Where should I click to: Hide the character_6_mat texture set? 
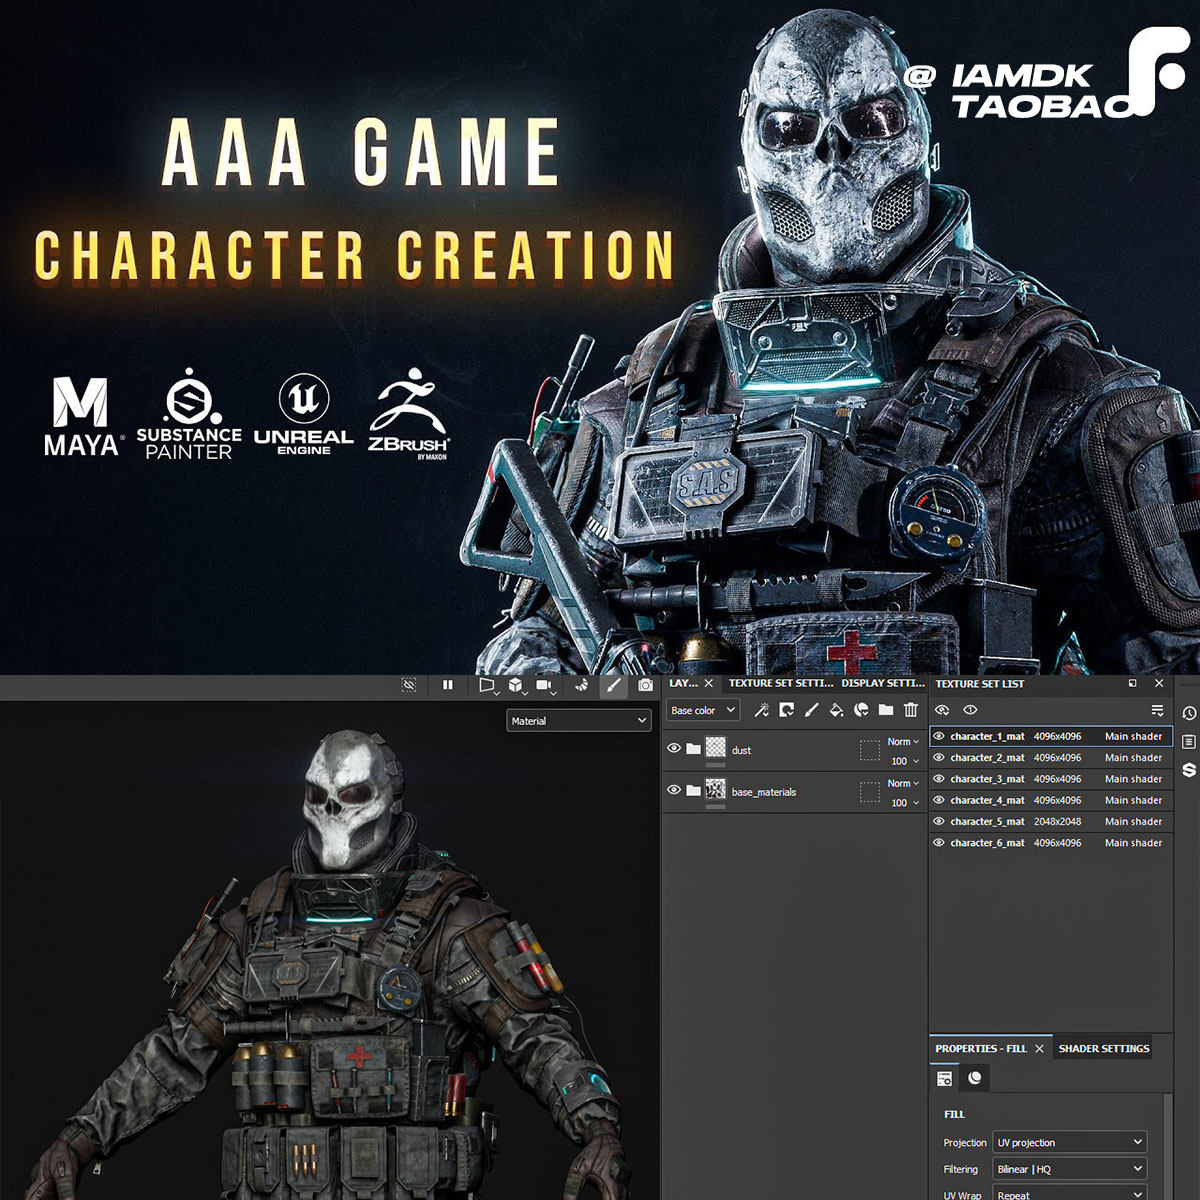tap(938, 843)
